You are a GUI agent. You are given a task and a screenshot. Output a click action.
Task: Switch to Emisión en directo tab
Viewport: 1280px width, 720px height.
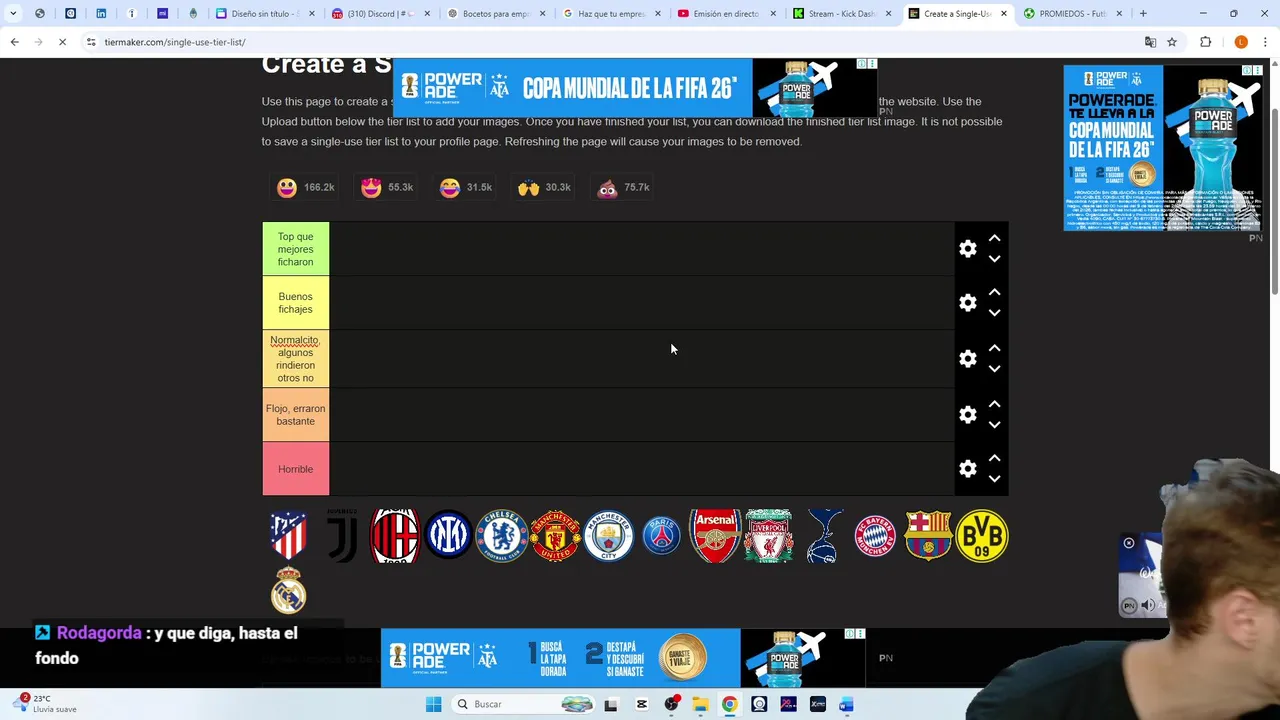tap(725, 14)
